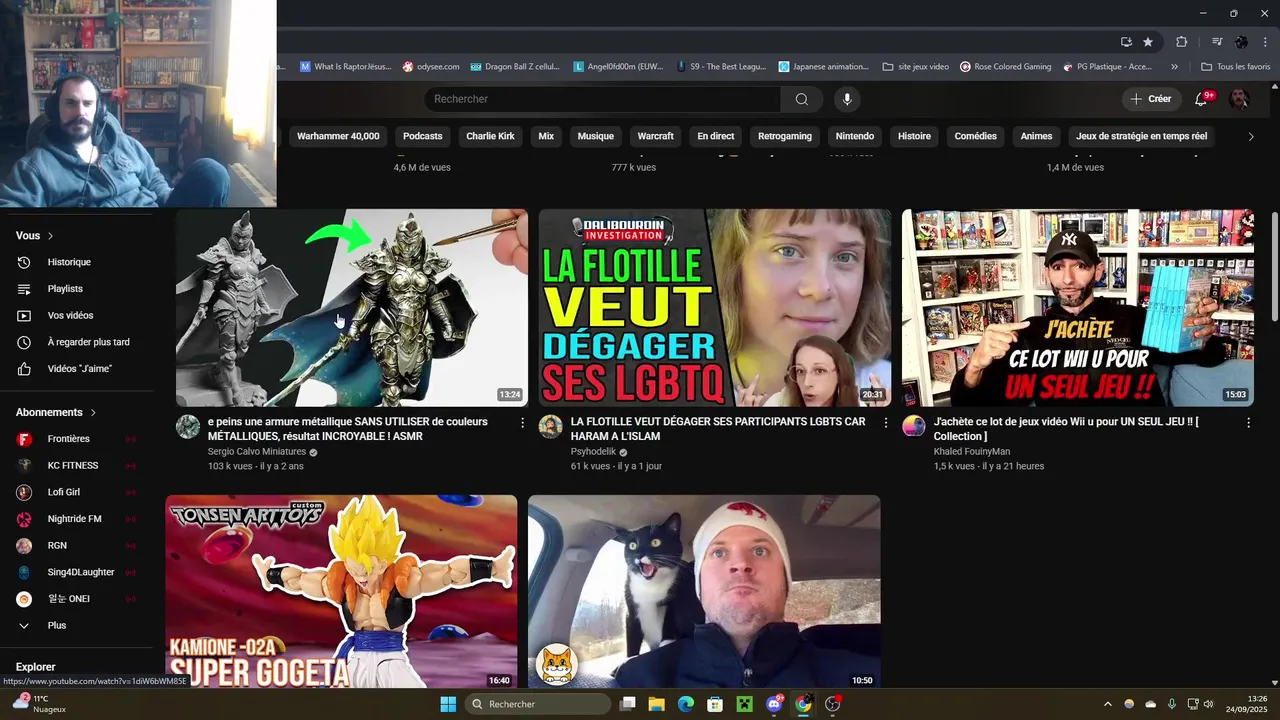This screenshot has height=720, width=1280.
Task: Open File Explorer from the taskbar
Action: pyautogui.click(x=656, y=704)
